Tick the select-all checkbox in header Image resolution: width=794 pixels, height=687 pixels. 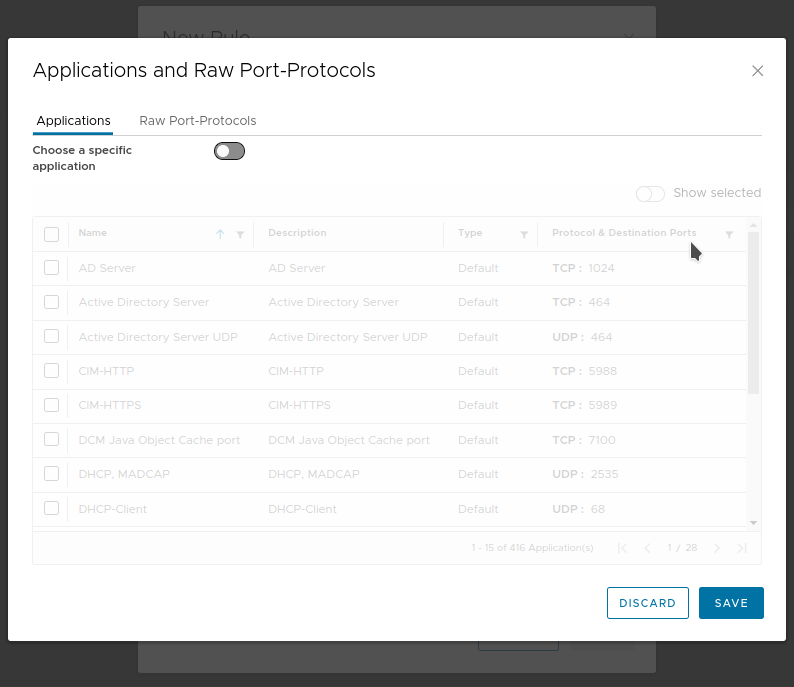pyautogui.click(x=52, y=234)
